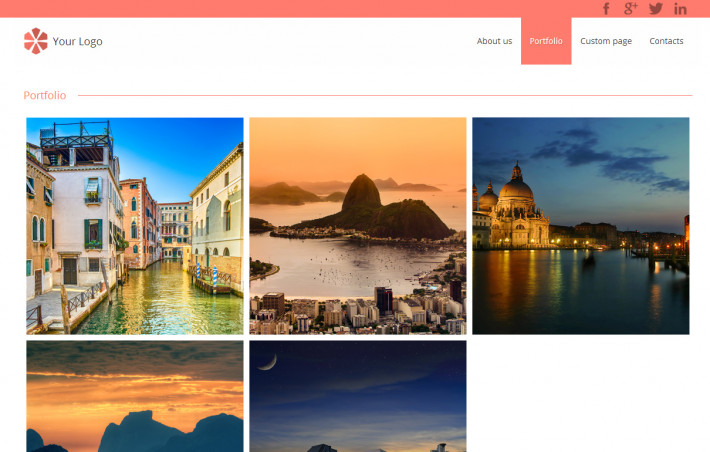This screenshot has width=710, height=452.
Task: Open the Sugarloaf mountain sunset photo
Action: (x=358, y=226)
